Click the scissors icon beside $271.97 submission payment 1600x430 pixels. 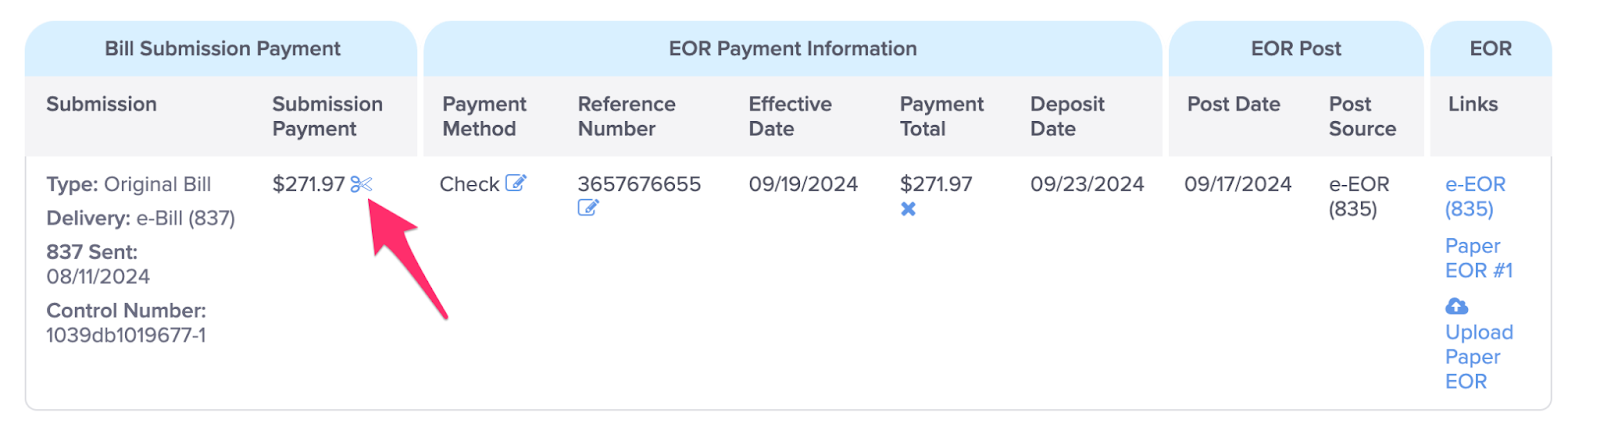(x=361, y=184)
